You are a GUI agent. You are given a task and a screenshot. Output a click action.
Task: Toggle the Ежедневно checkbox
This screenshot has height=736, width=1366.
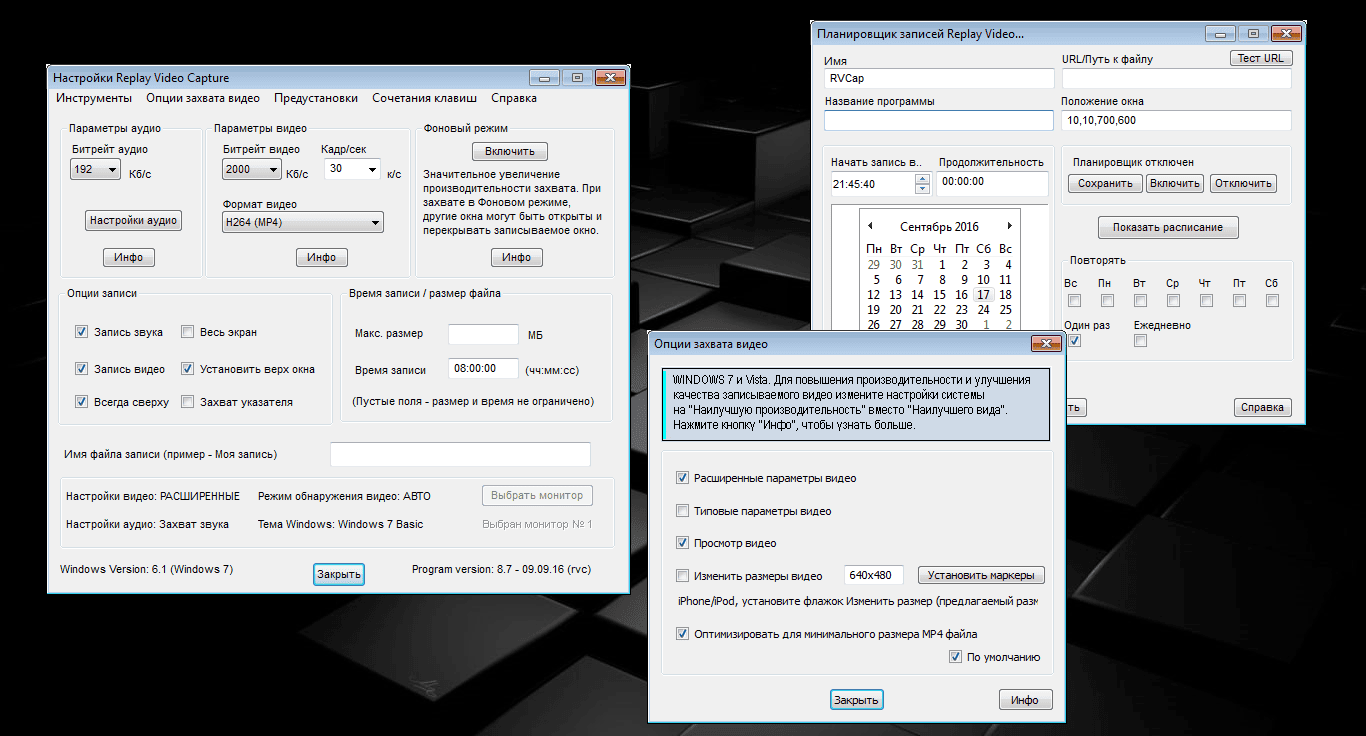click(x=1140, y=341)
